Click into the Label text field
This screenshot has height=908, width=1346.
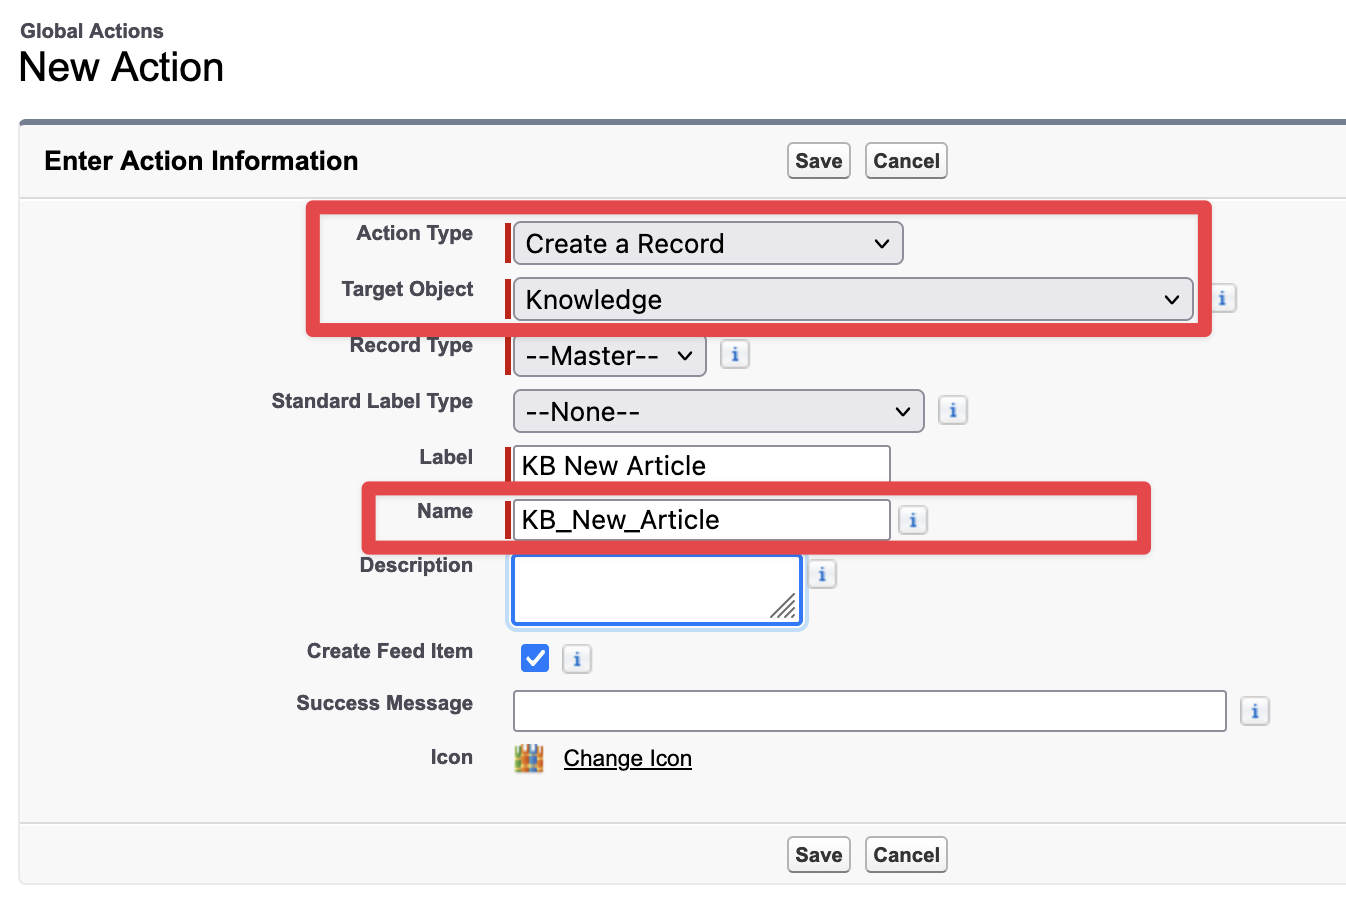pyautogui.click(x=700, y=466)
